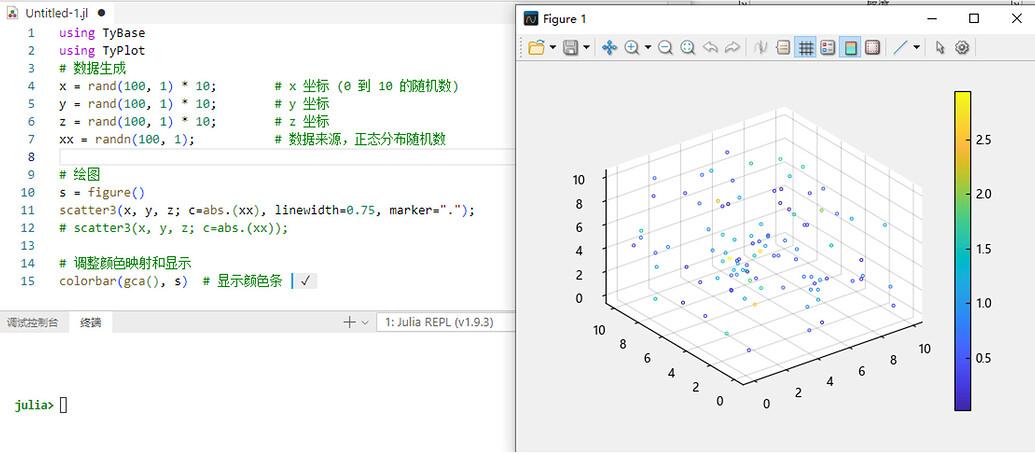Image resolution: width=1035 pixels, height=454 pixels.
Task: Click 's = figure()' code line
Action: click(101, 193)
